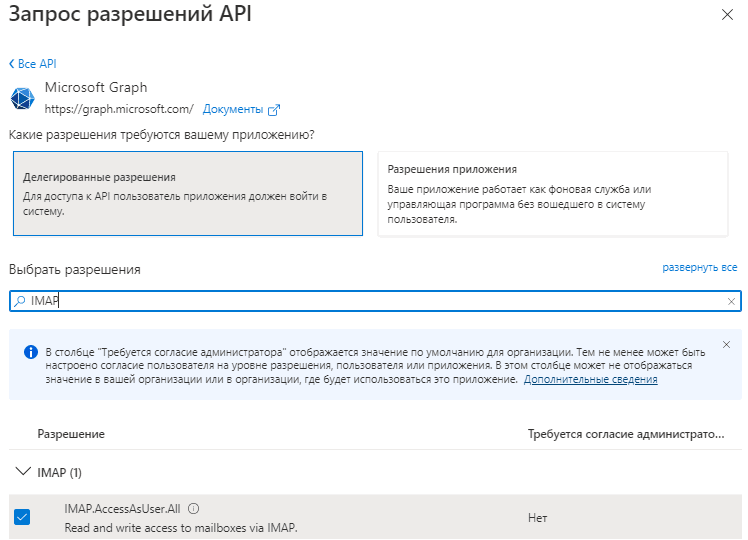The height and width of the screenshot is (540, 748).
Task: Go back via Все API link
Action: click(37, 63)
